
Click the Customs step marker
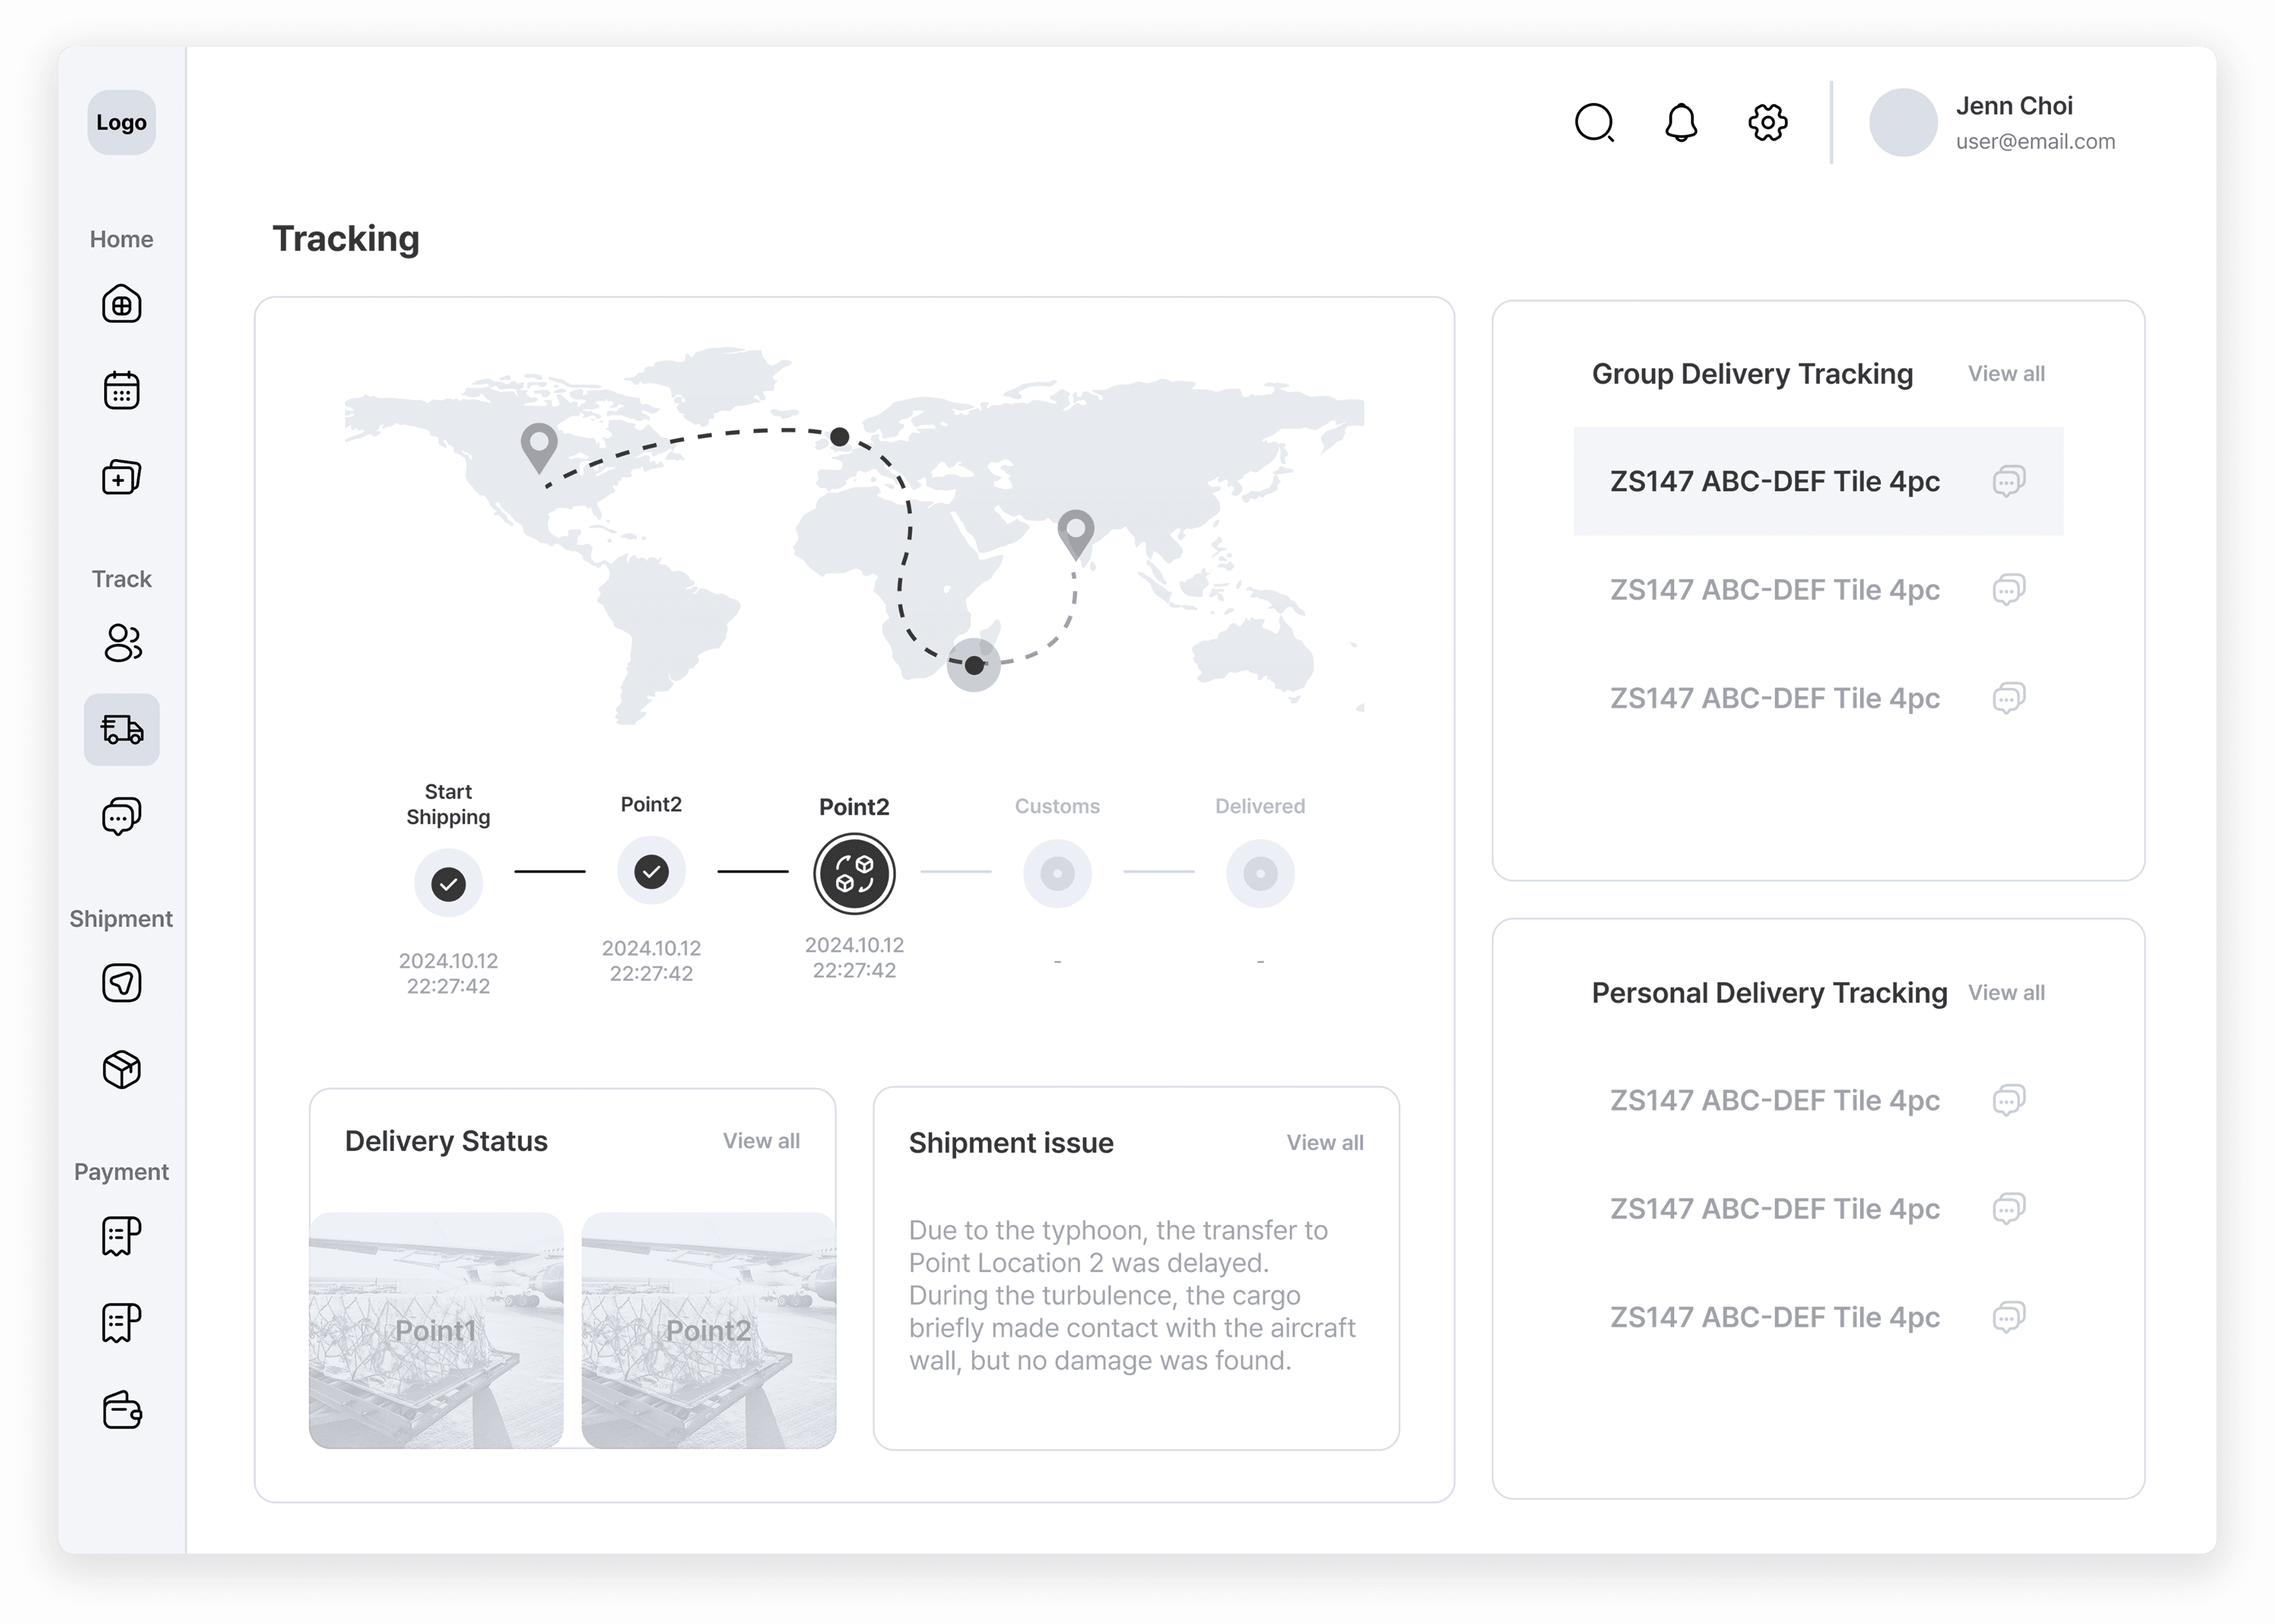[x=1057, y=874]
